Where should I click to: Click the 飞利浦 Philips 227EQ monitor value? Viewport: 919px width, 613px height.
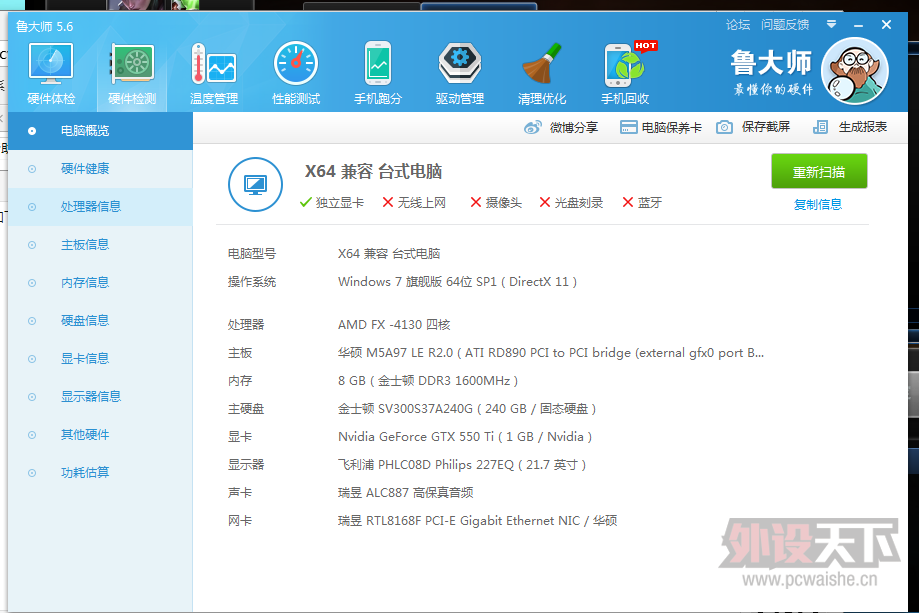point(462,465)
